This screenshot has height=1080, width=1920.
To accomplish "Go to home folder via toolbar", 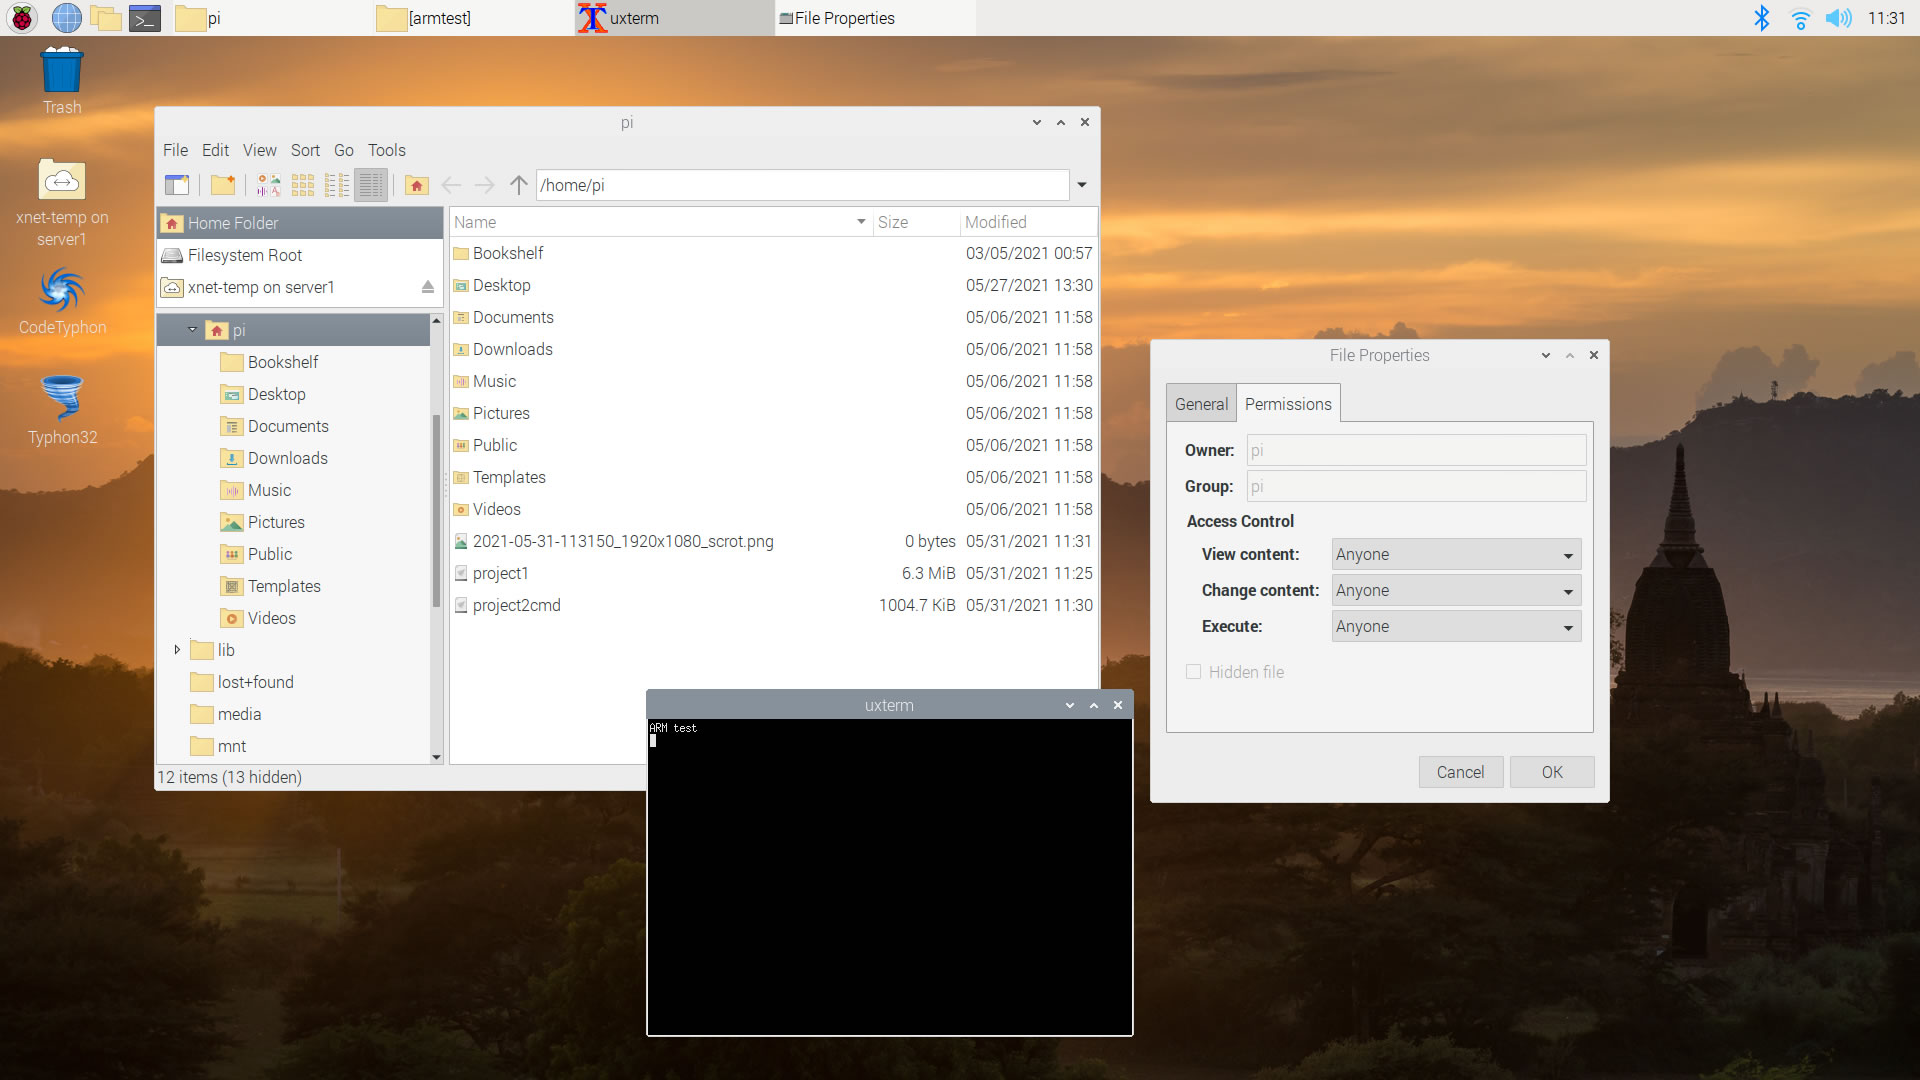I will pyautogui.click(x=417, y=185).
